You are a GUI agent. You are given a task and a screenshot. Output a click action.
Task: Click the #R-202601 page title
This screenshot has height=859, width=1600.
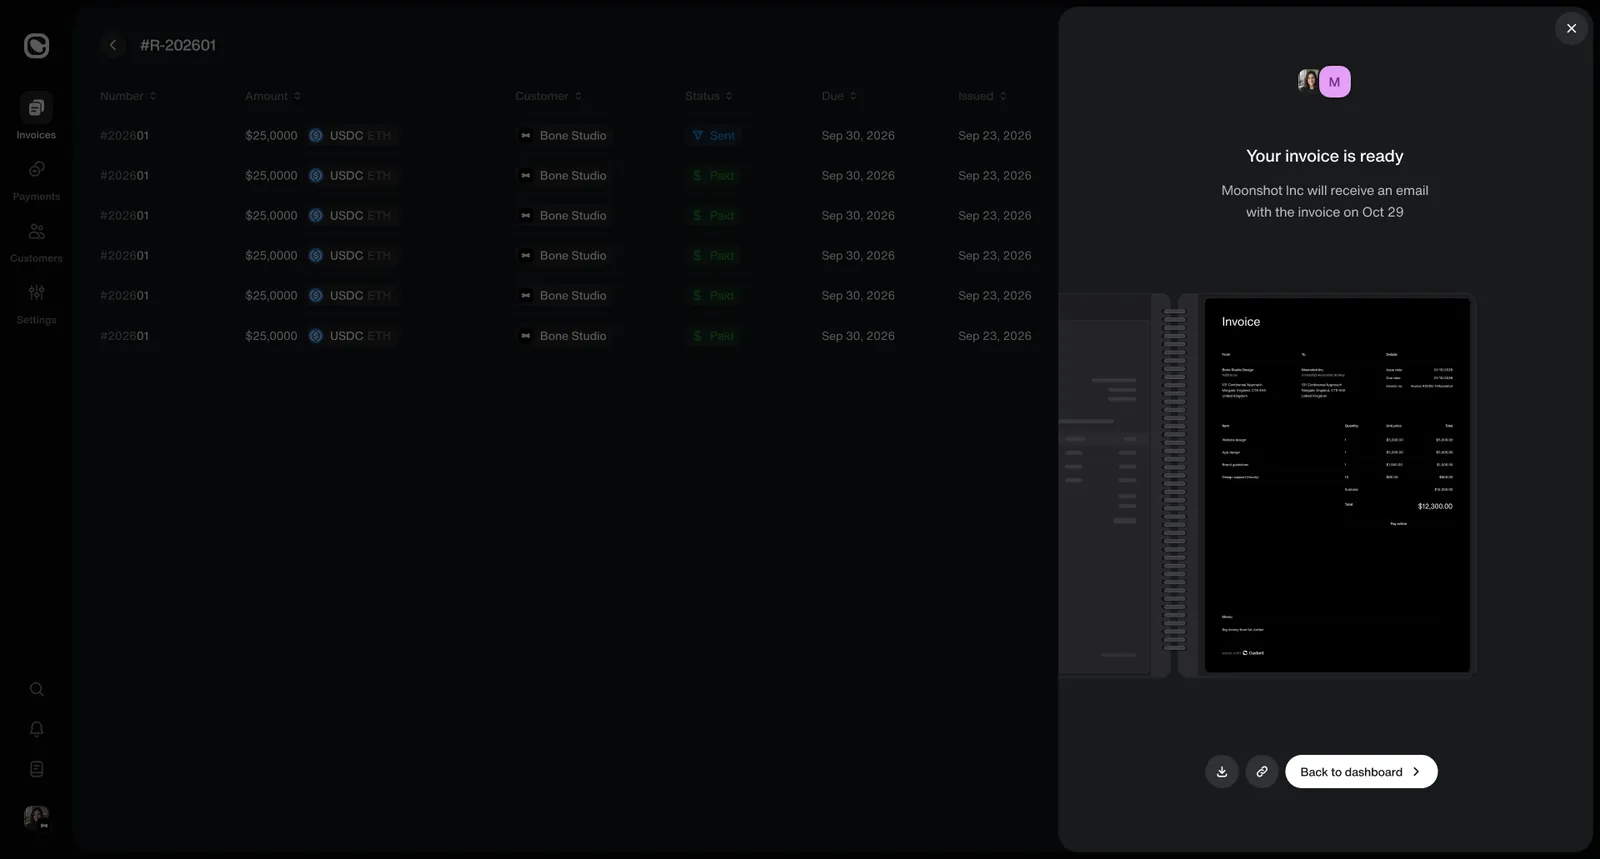[178, 45]
